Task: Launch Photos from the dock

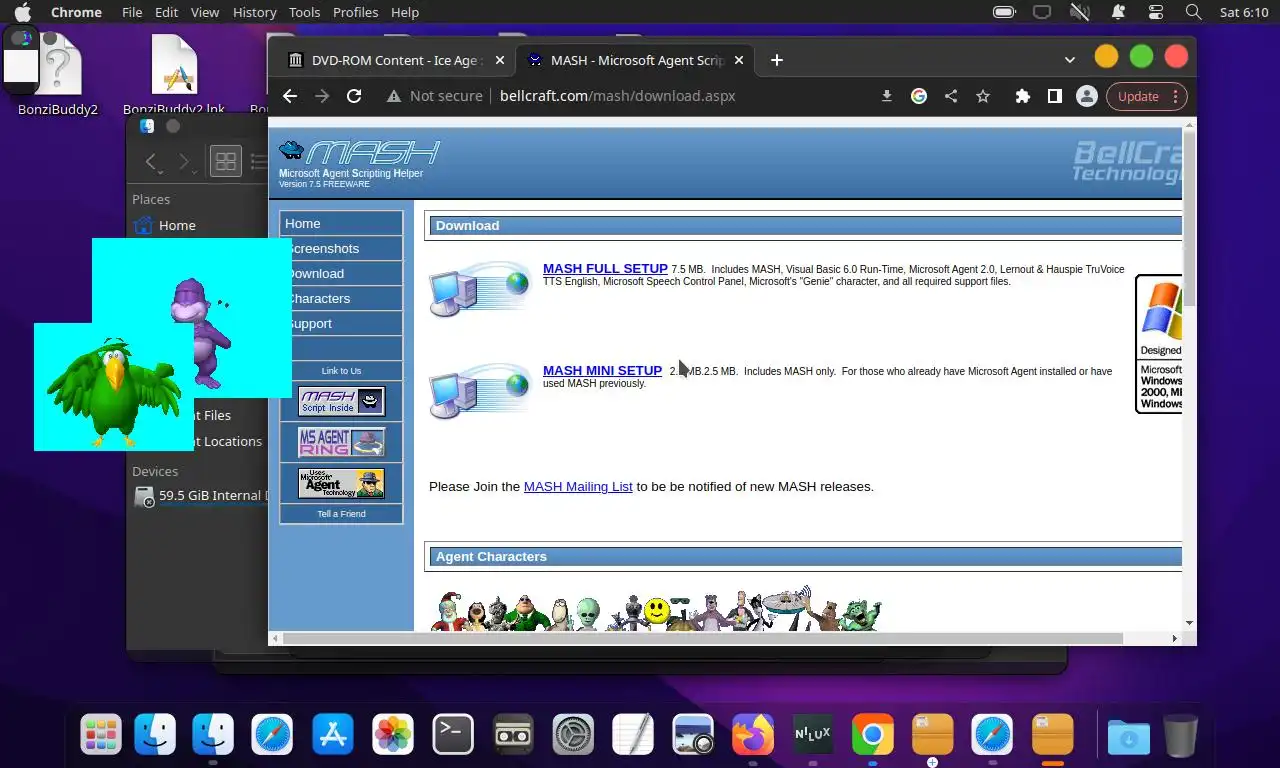Action: (393, 735)
